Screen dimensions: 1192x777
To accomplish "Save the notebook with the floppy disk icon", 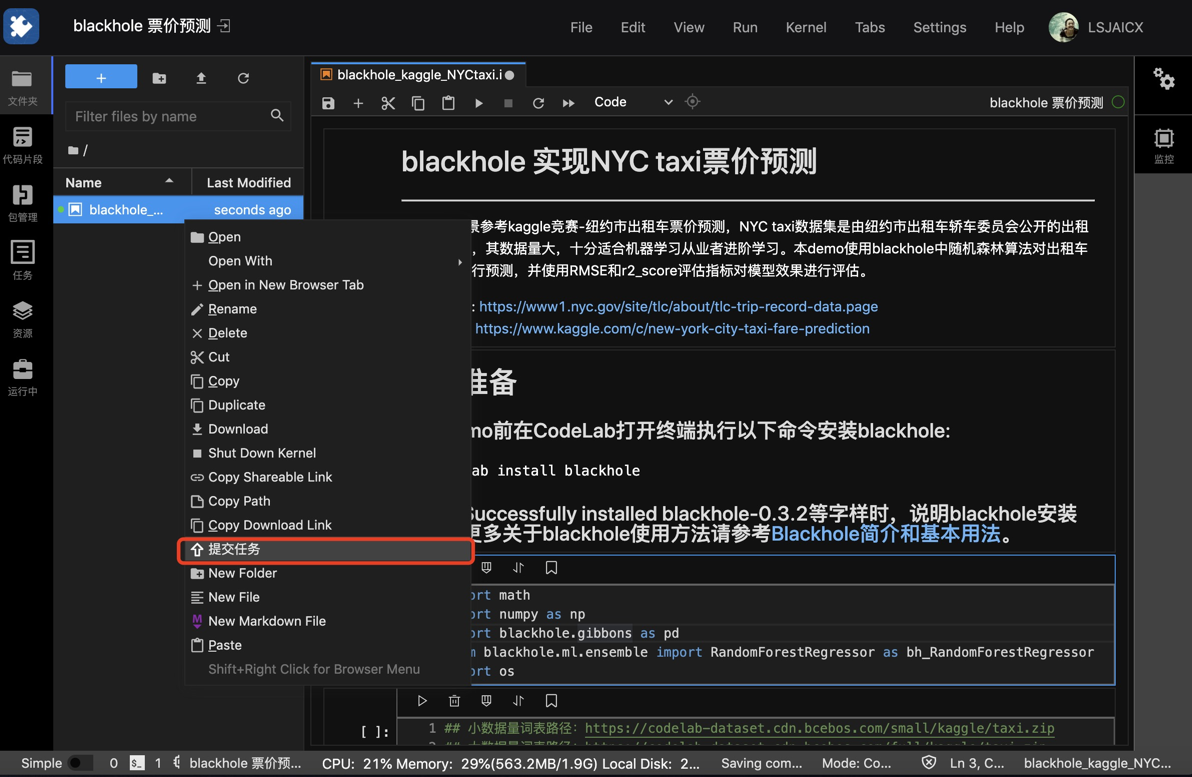I will click(x=328, y=103).
